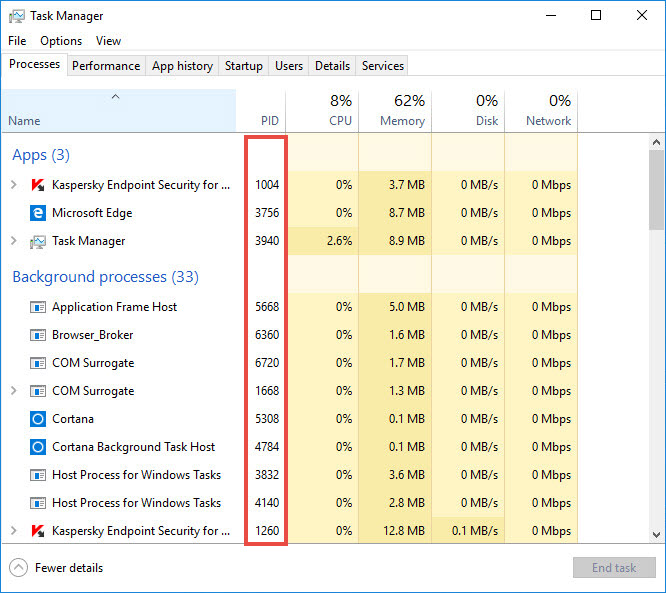Click the Task Manager title bar icon
This screenshot has height=593, width=666.
click(x=17, y=16)
